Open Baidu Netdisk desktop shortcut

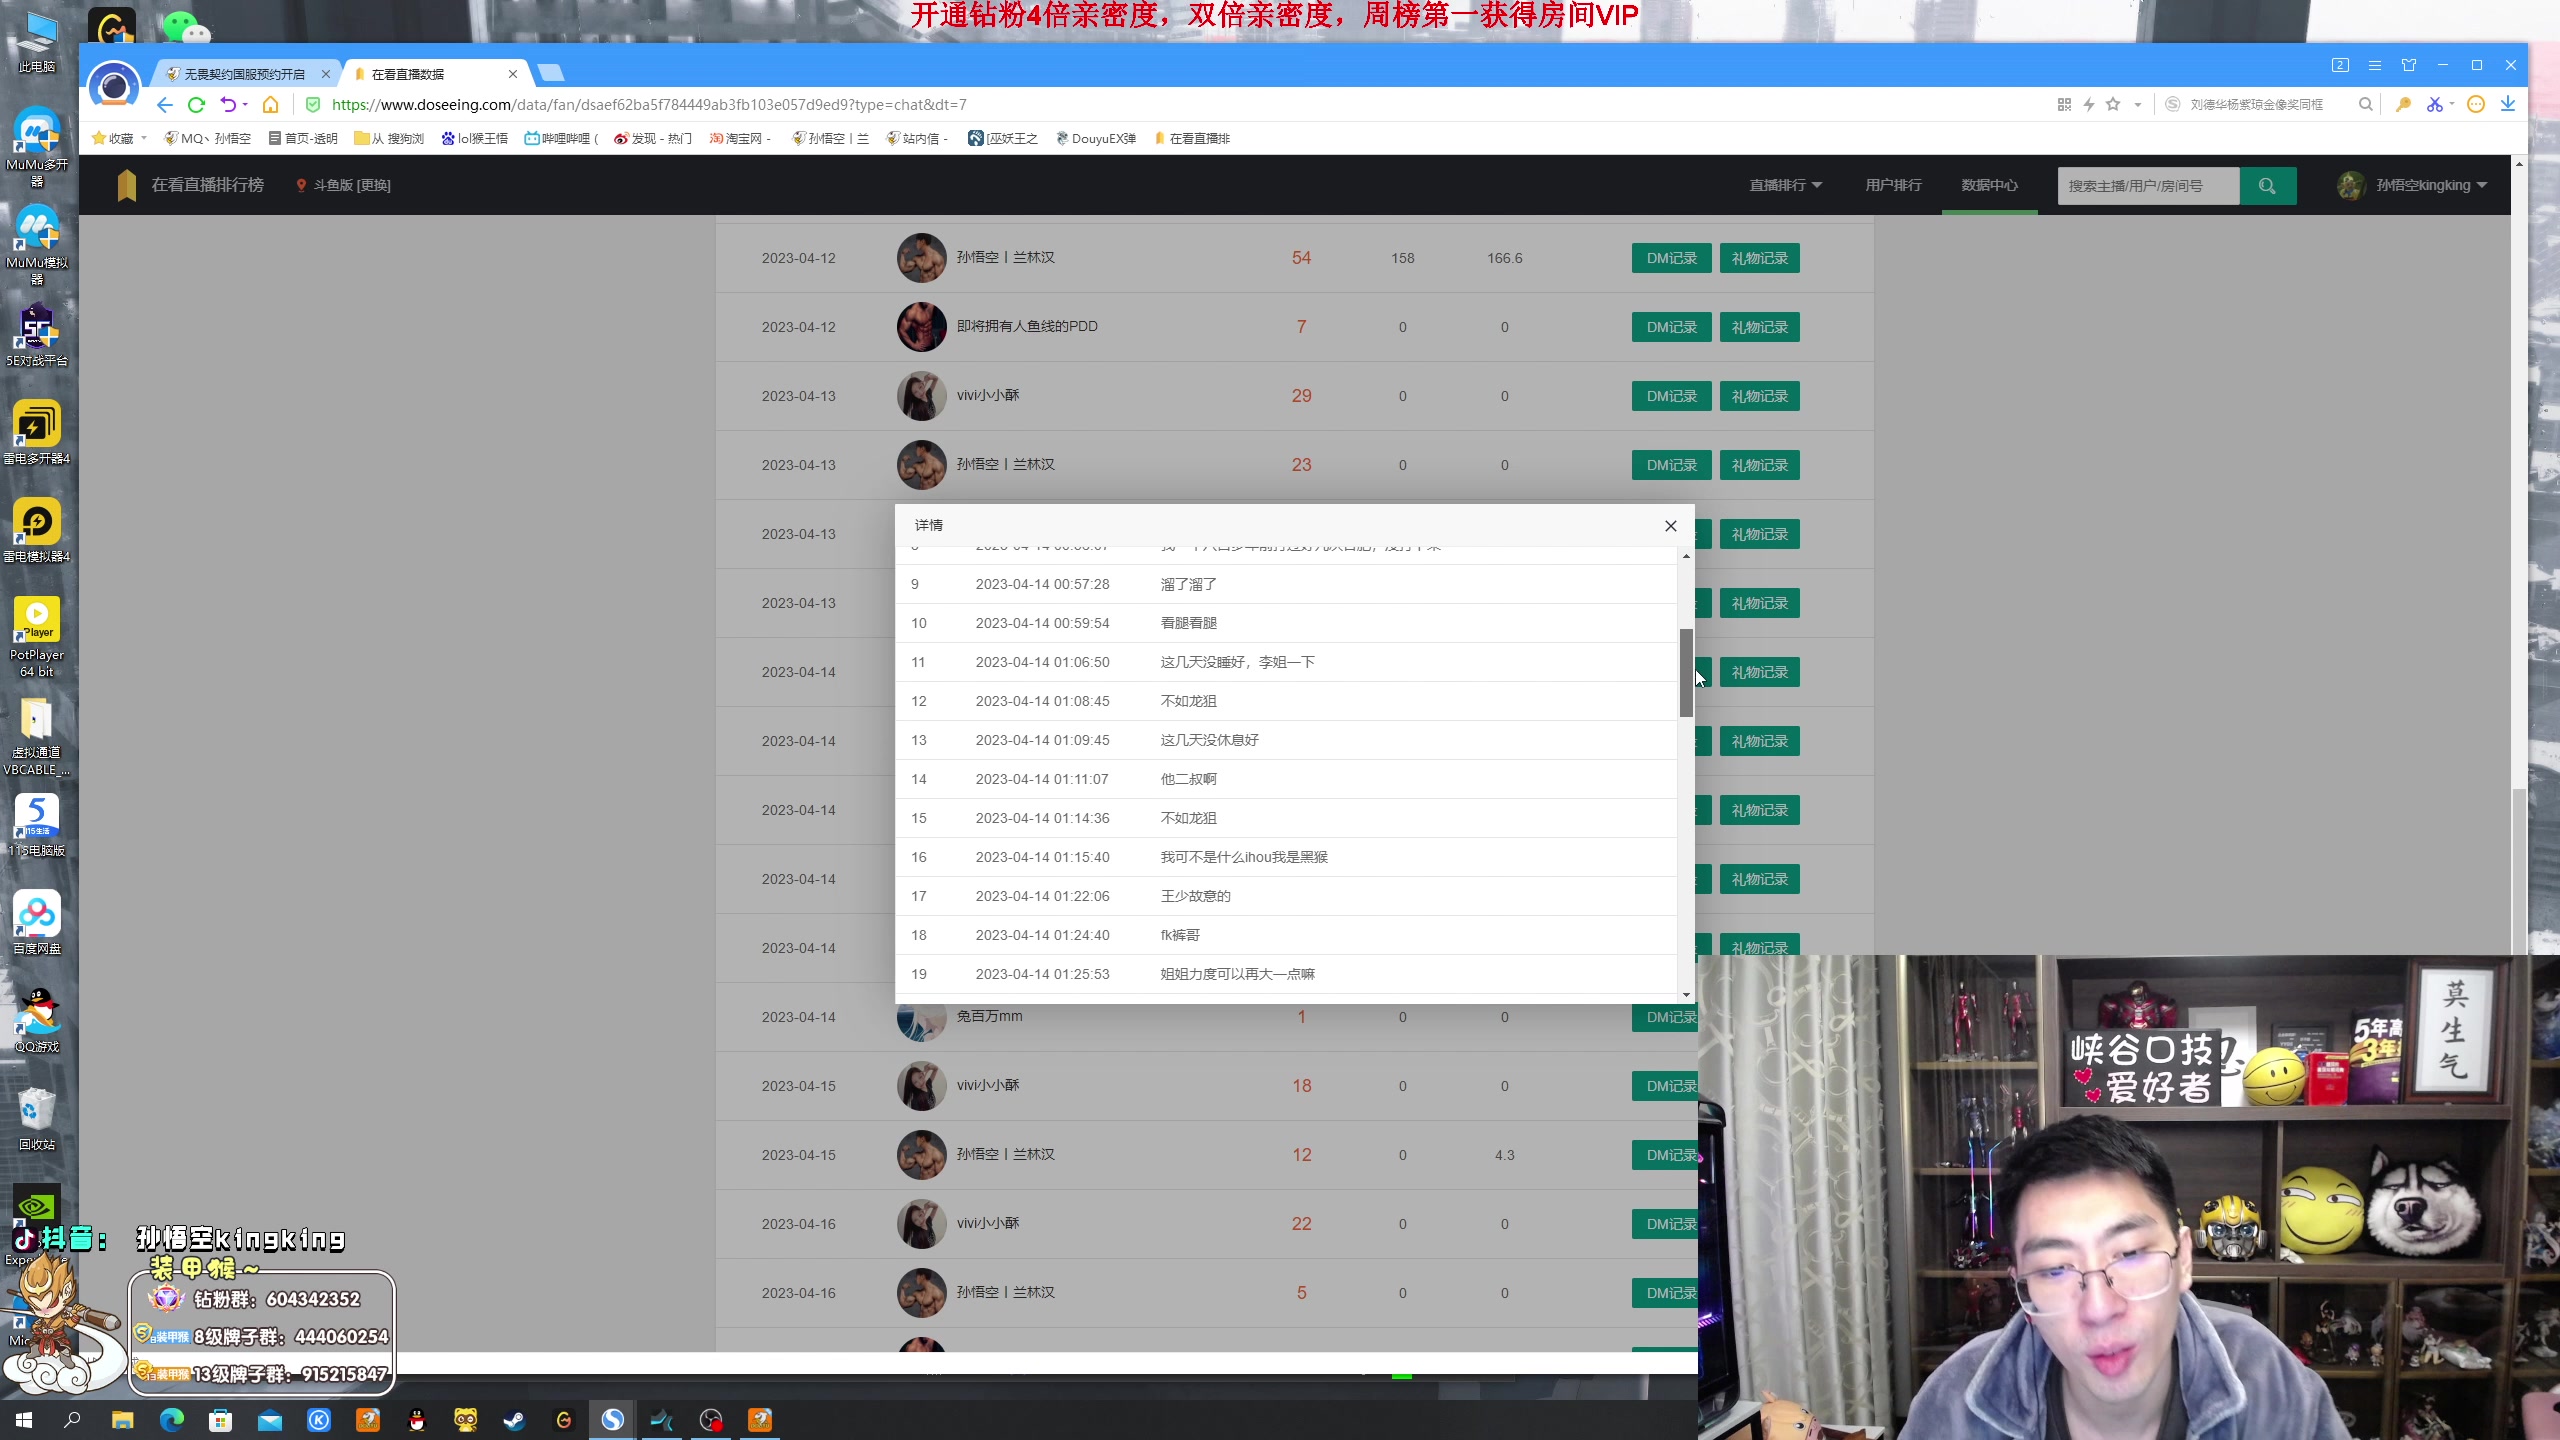tap(37, 922)
